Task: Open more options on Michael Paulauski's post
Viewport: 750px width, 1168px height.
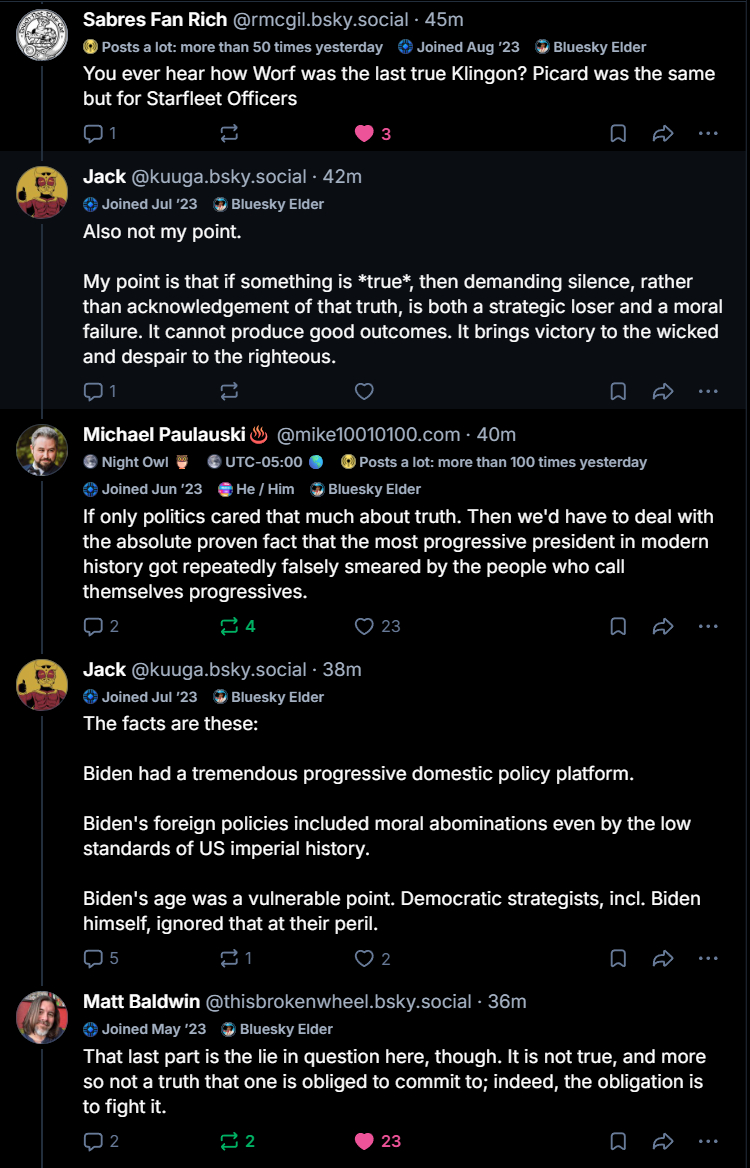Action: [x=708, y=626]
